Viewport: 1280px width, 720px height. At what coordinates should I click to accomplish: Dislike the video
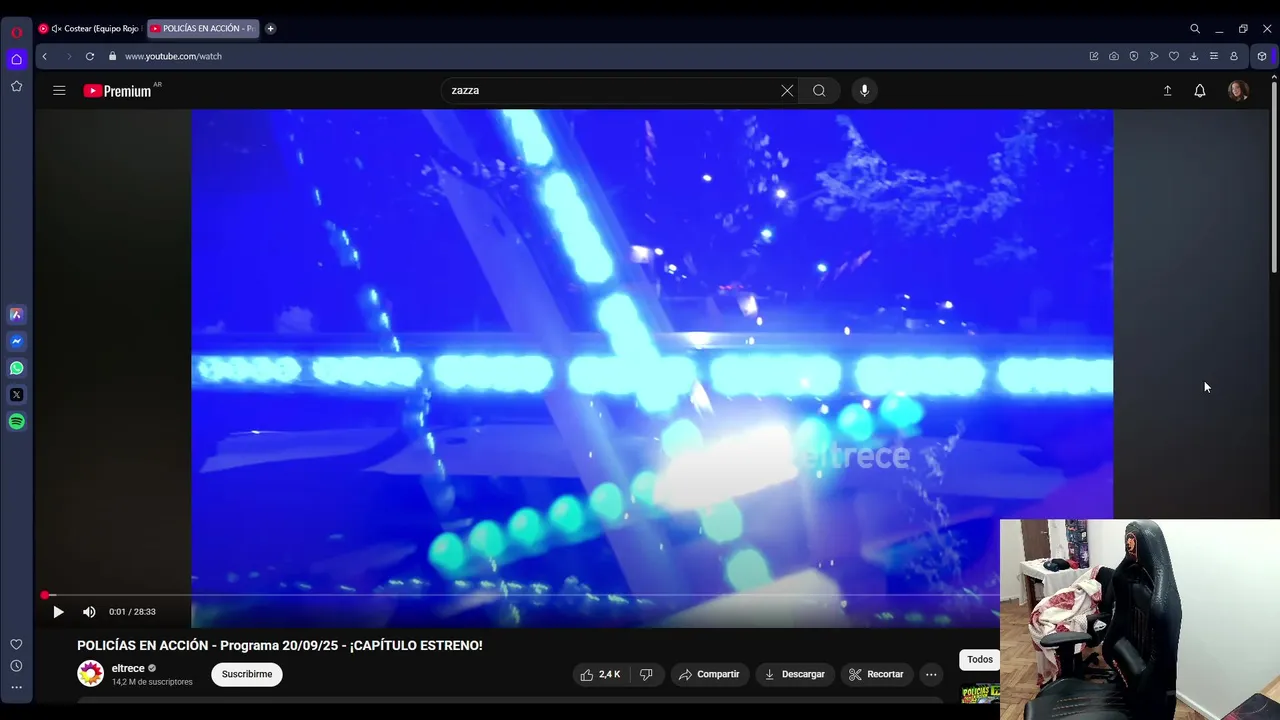pos(646,674)
